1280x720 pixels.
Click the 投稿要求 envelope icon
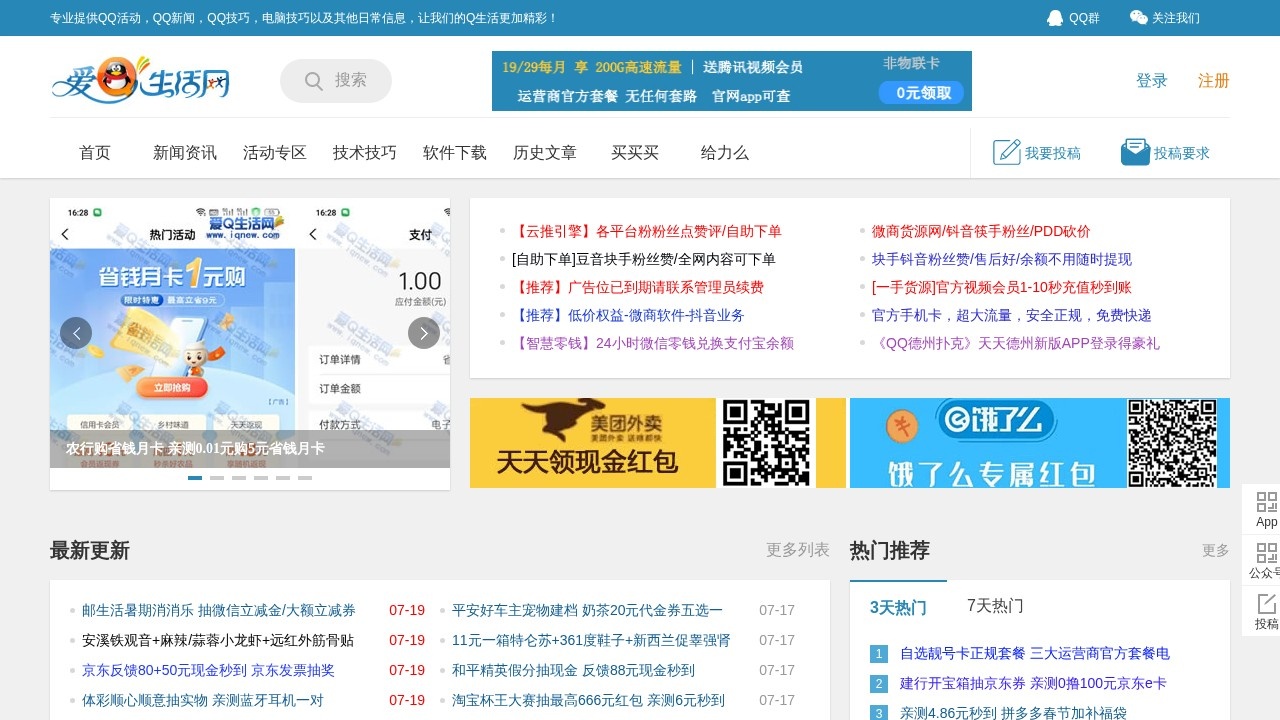click(x=1135, y=152)
